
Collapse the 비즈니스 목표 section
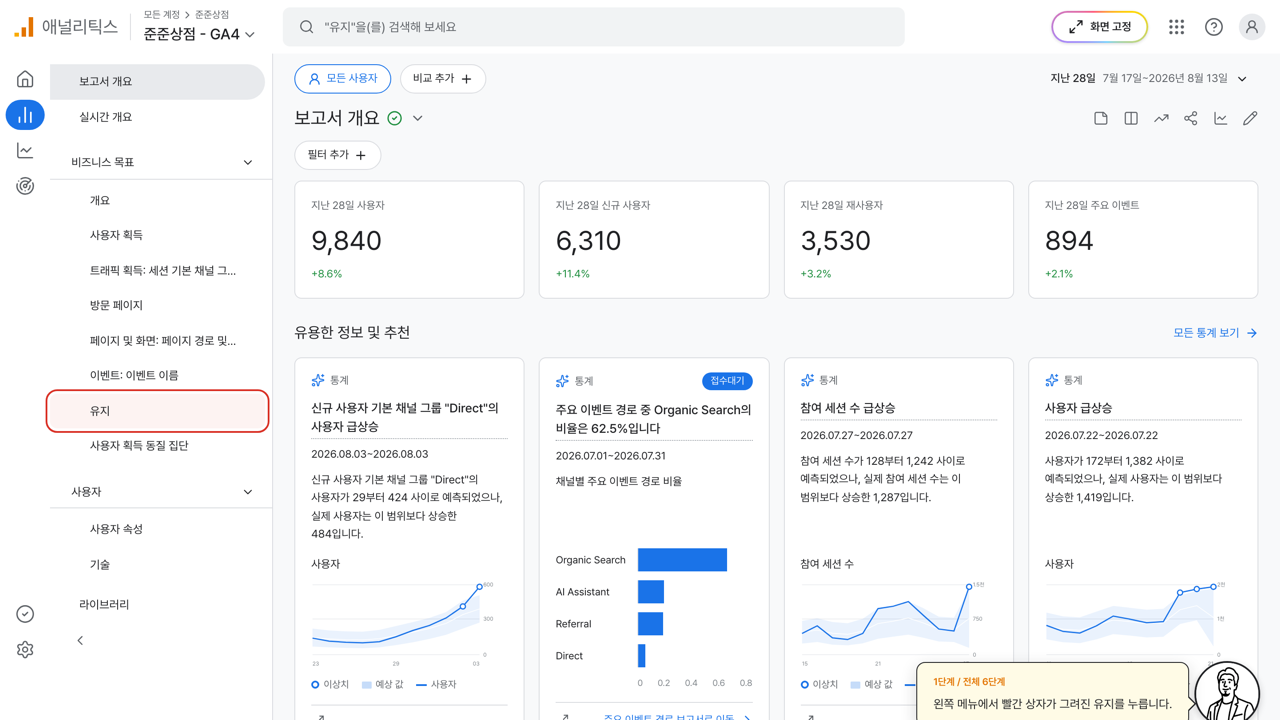[248, 162]
